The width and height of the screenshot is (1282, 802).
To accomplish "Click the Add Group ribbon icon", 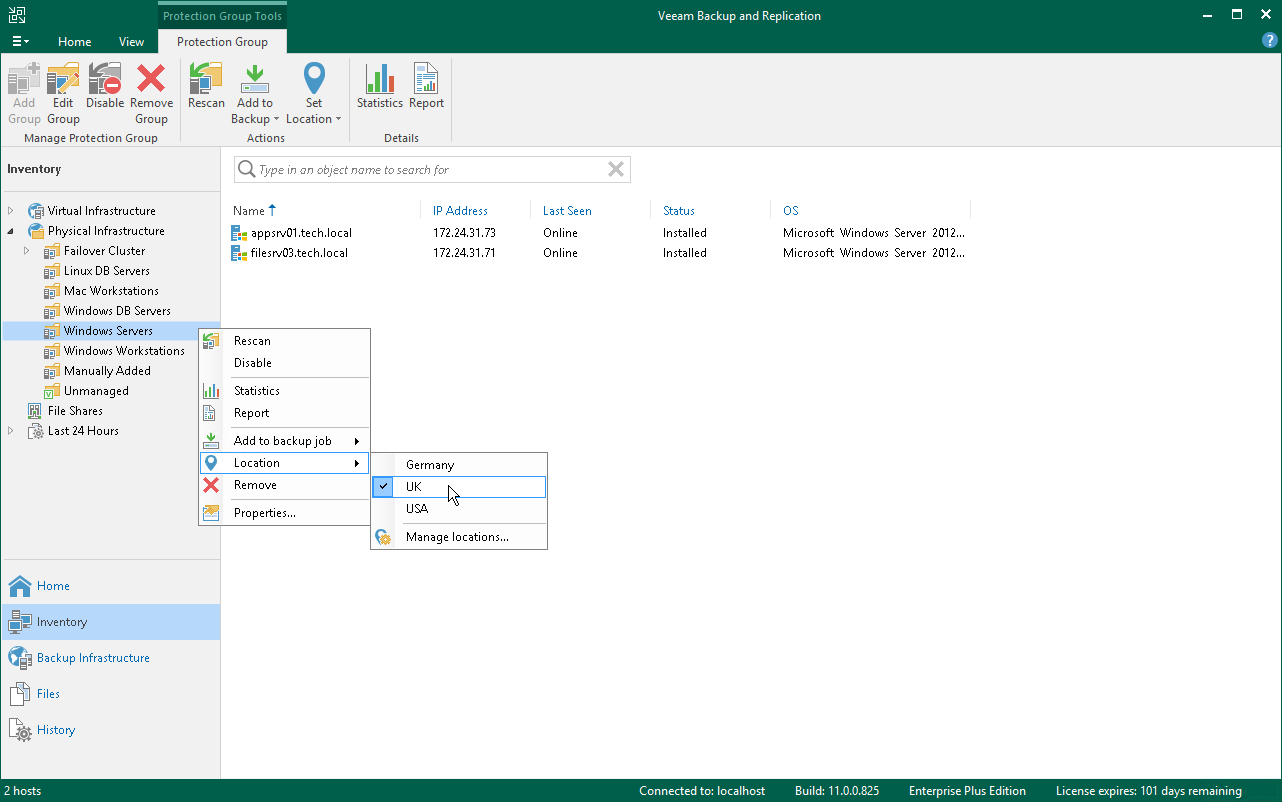I will click(24, 79).
